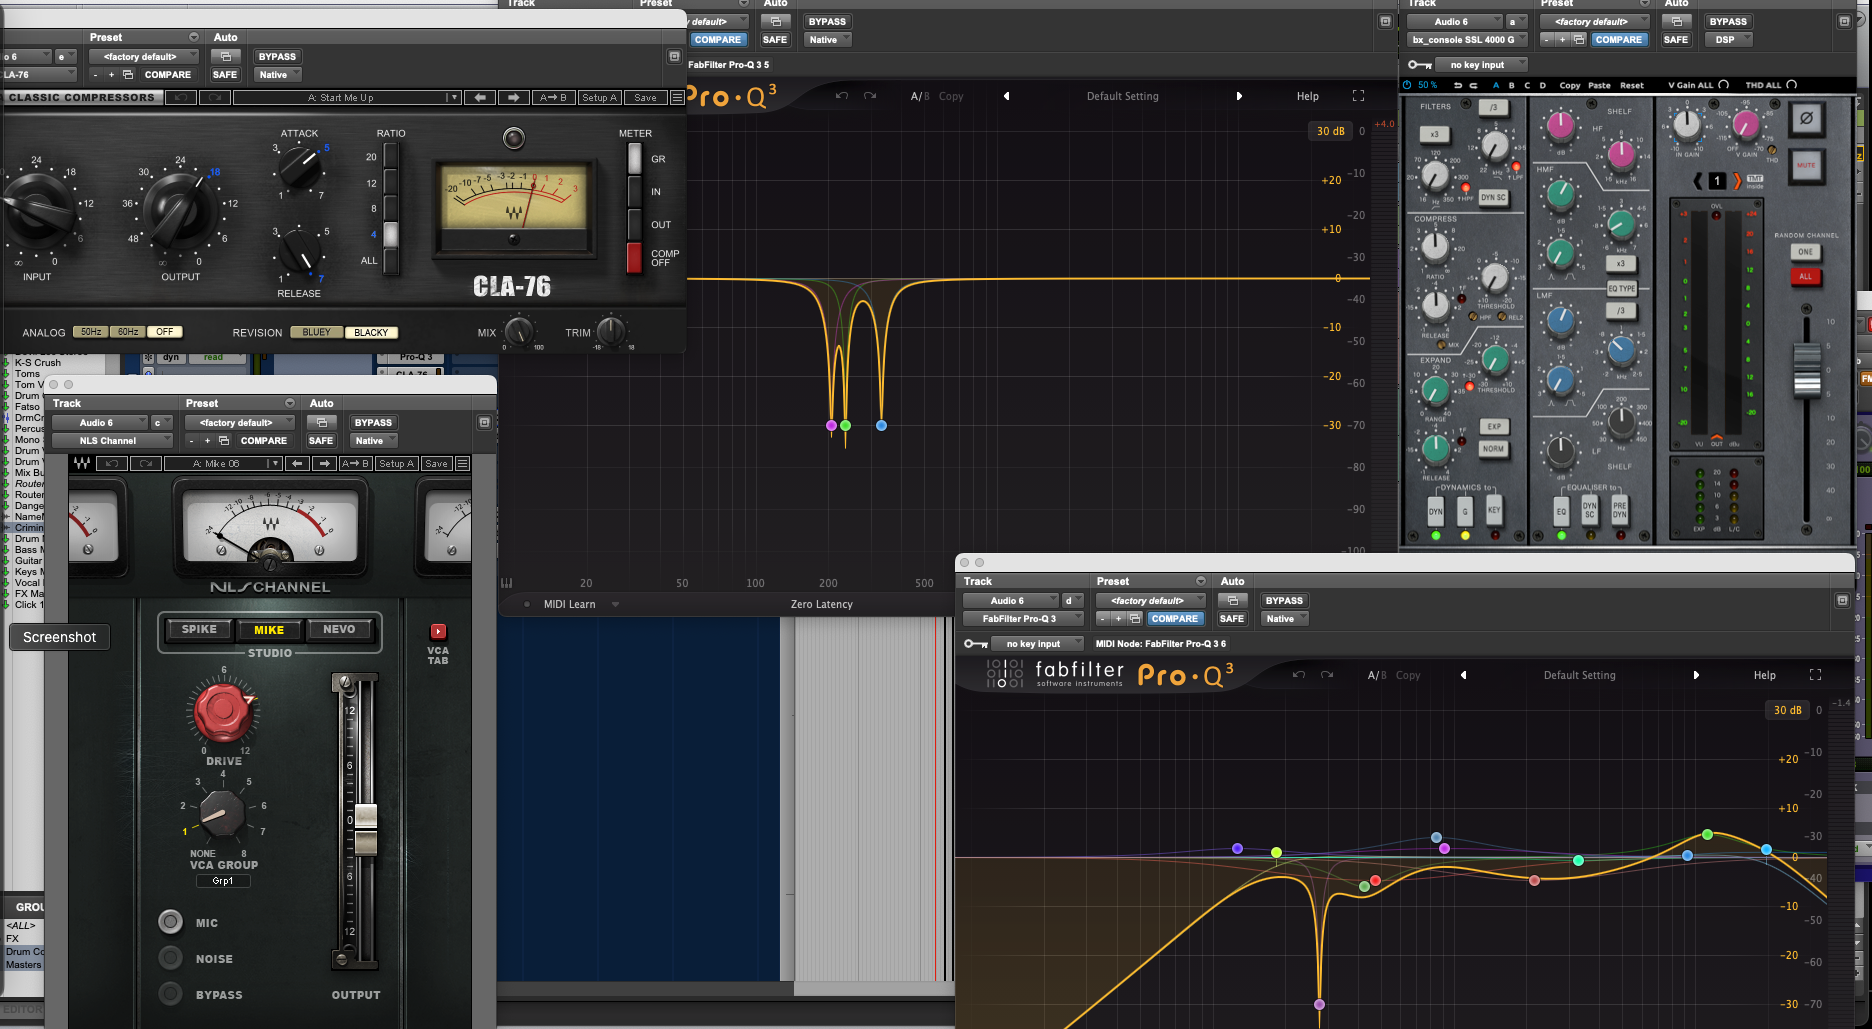Viewport: 1872px width, 1029px height.
Task: Expand the MIDI Learn dropdown arrow
Action: pyautogui.click(x=615, y=604)
